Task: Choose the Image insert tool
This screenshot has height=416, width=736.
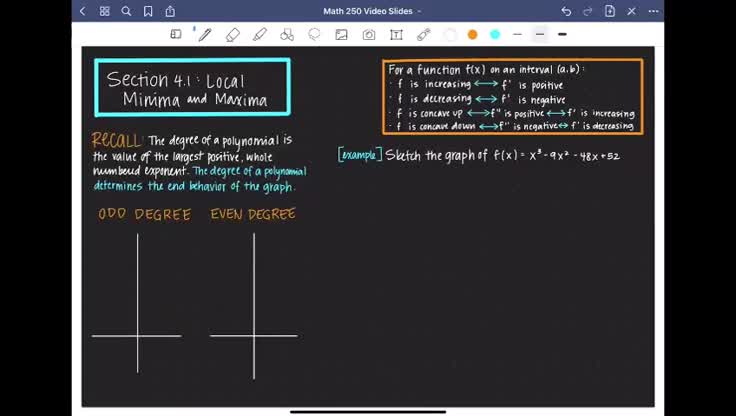Action: click(342, 34)
